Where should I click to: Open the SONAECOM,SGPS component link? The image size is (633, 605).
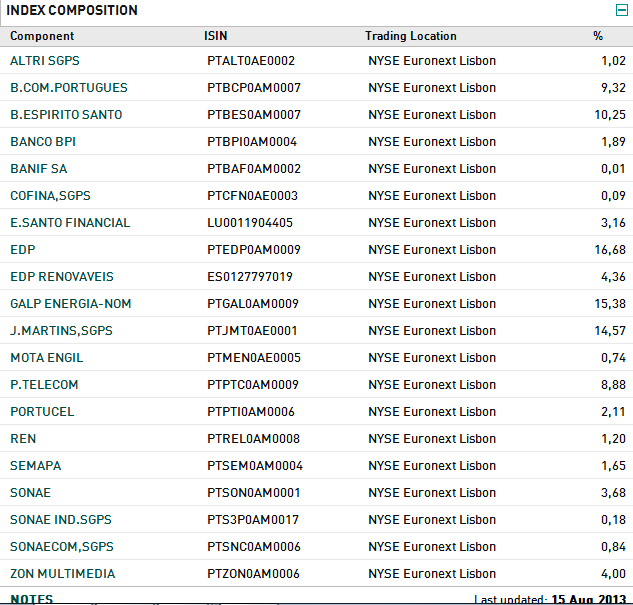pyautogui.click(x=62, y=547)
